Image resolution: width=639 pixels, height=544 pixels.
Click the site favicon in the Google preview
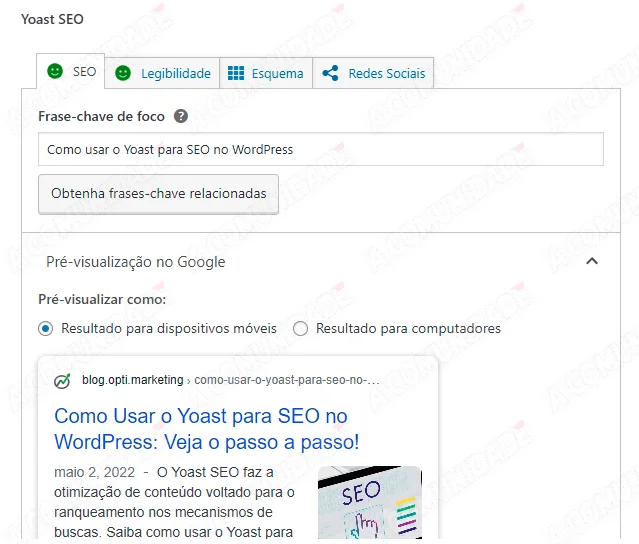62,381
